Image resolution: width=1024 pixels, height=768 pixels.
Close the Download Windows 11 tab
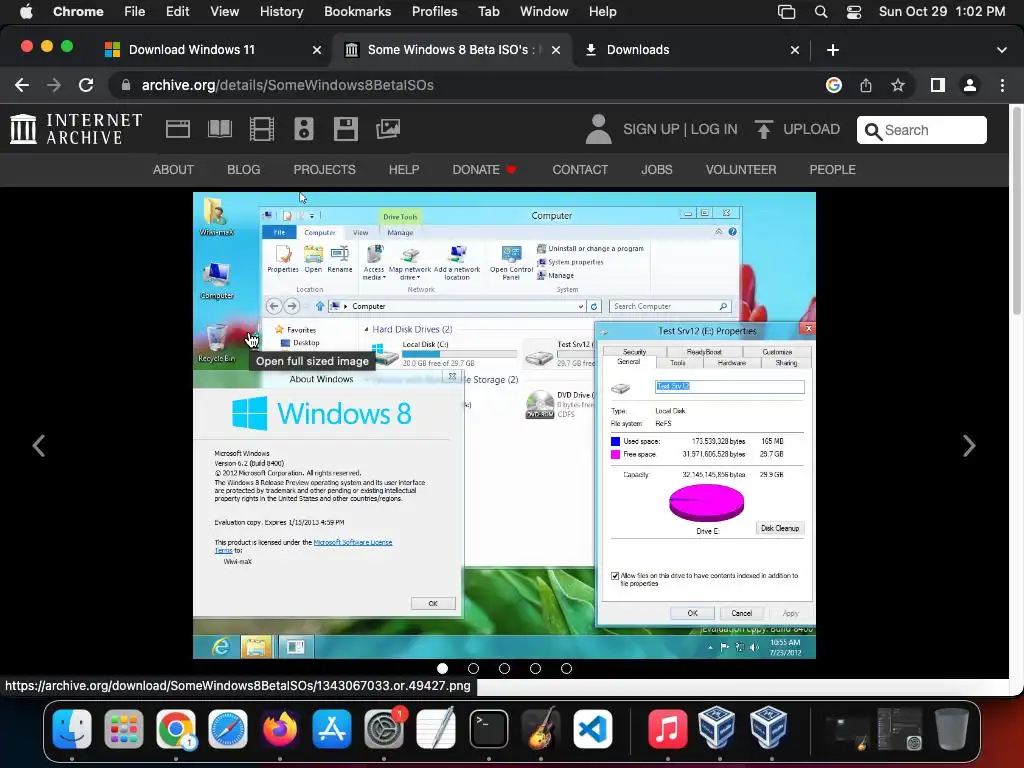coord(317,50)
